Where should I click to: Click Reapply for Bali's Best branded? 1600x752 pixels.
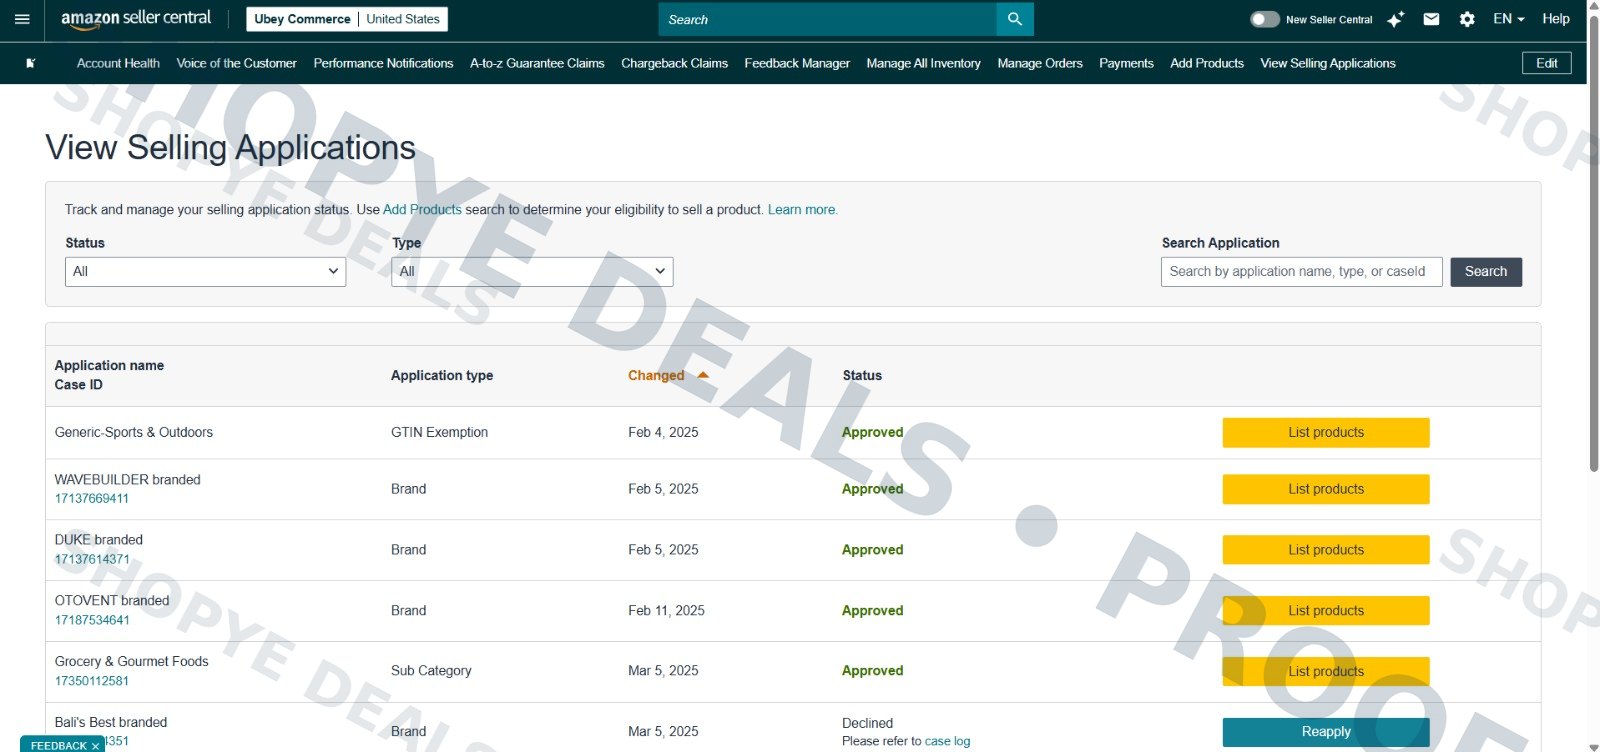(x=1326, y=732)
